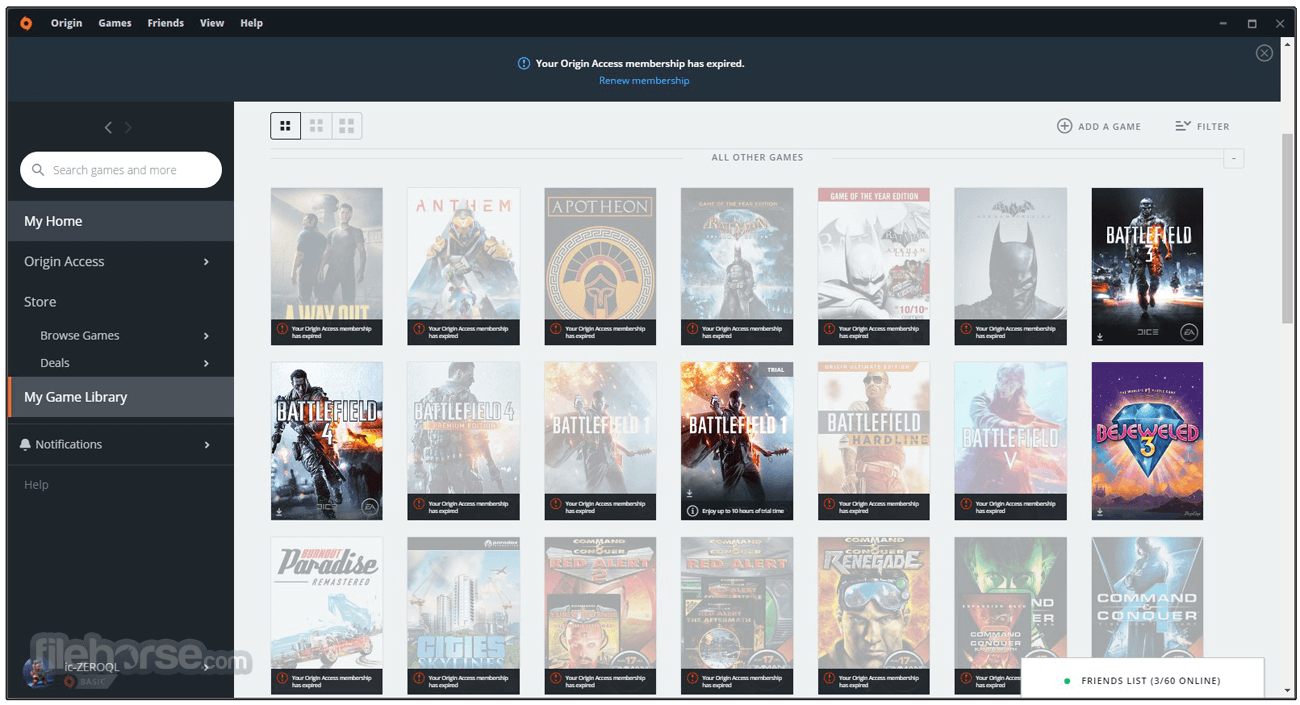Click expired warning icon on Anthem tile
Viewport: 1300px width, 705px height.
pyautogui.click(x=419, y=329)
